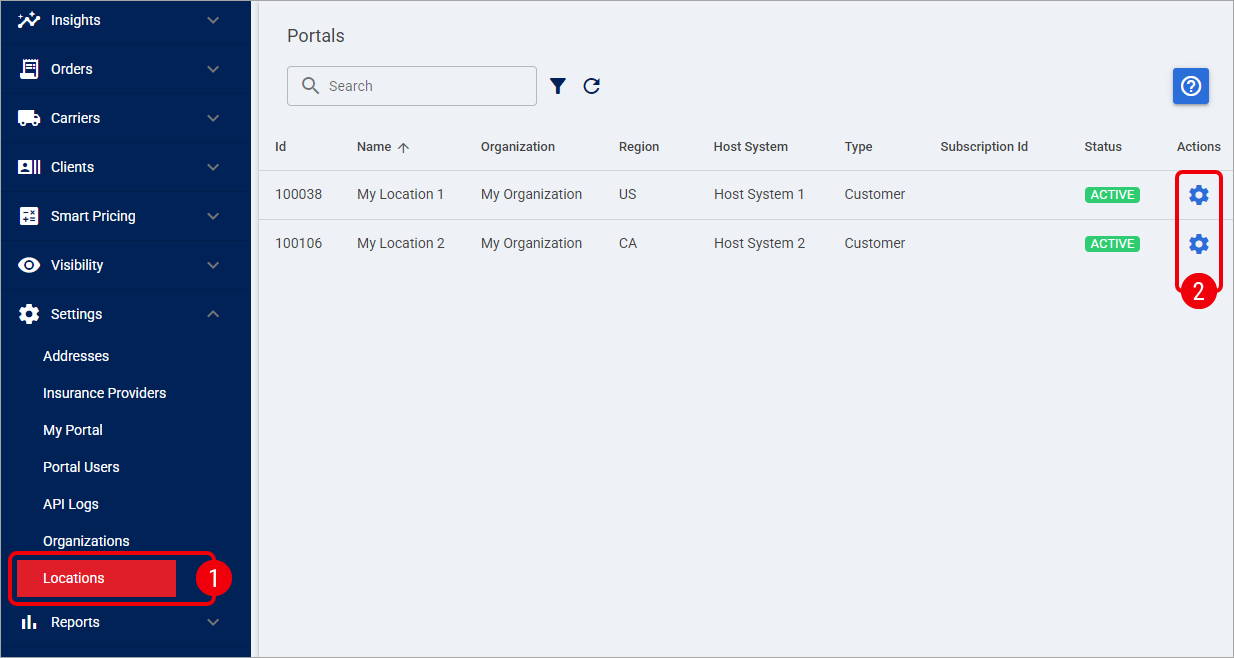
Task: Select Locations in the sidebar
Action: click(96, 578)
